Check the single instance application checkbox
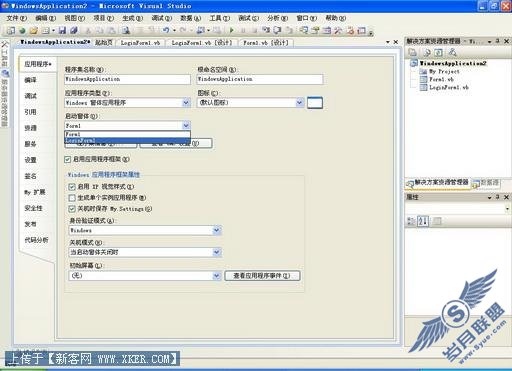512x371 pixels. point(72,198)
